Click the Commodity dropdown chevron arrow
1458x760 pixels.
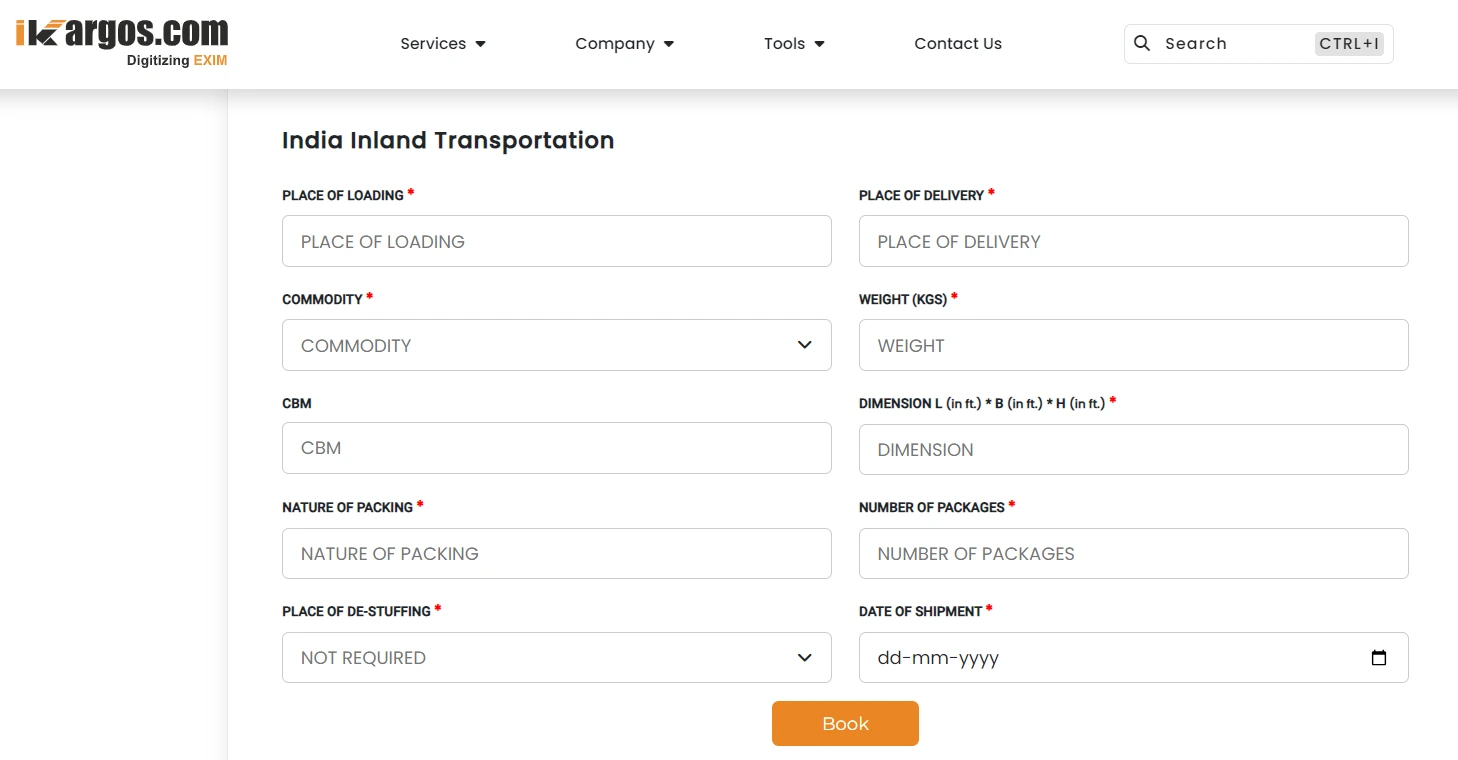point(804,345)
